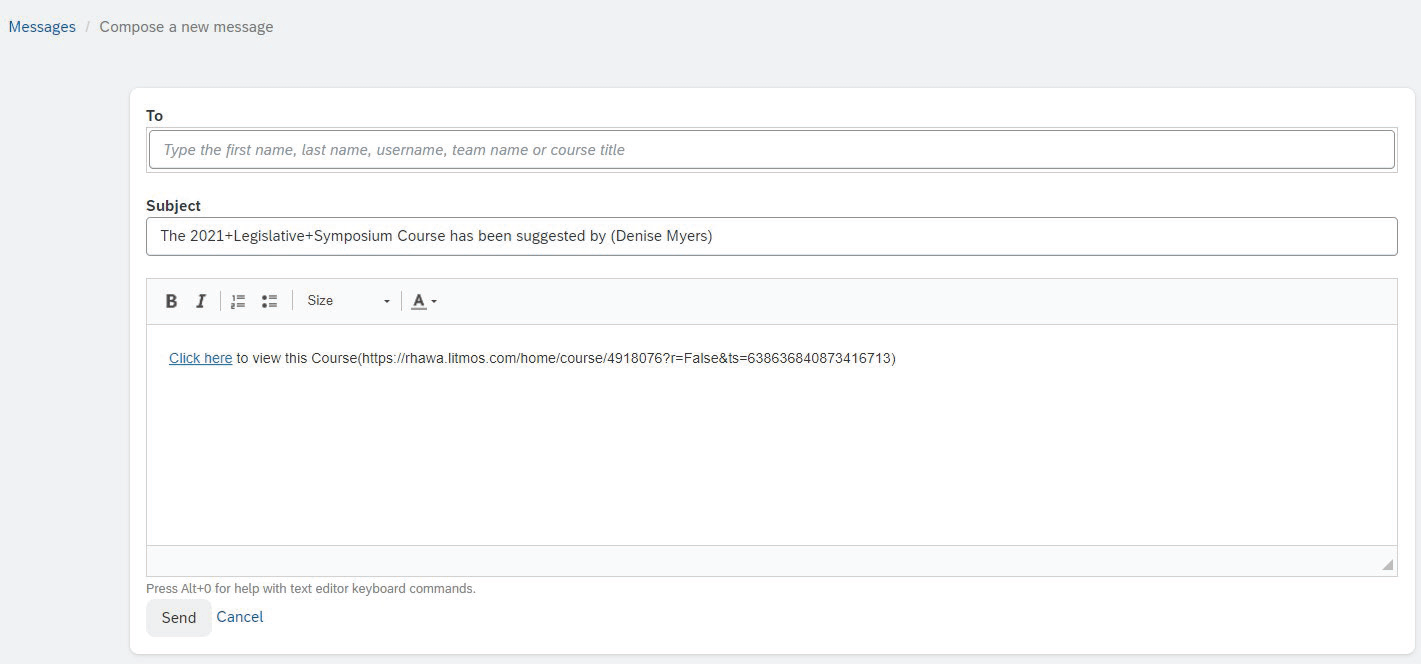Select 'Compose a new message' breadcrumb text
Viewport: 1421px width, 664px height.
(x=186, y=27)
